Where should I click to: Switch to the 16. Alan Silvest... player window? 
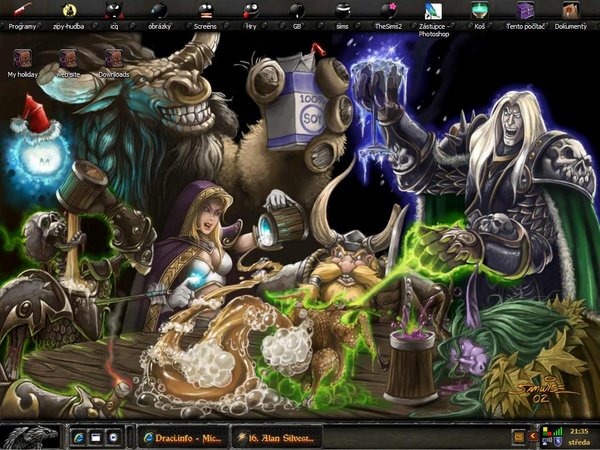pyautogui.click(x=277, y=438)
